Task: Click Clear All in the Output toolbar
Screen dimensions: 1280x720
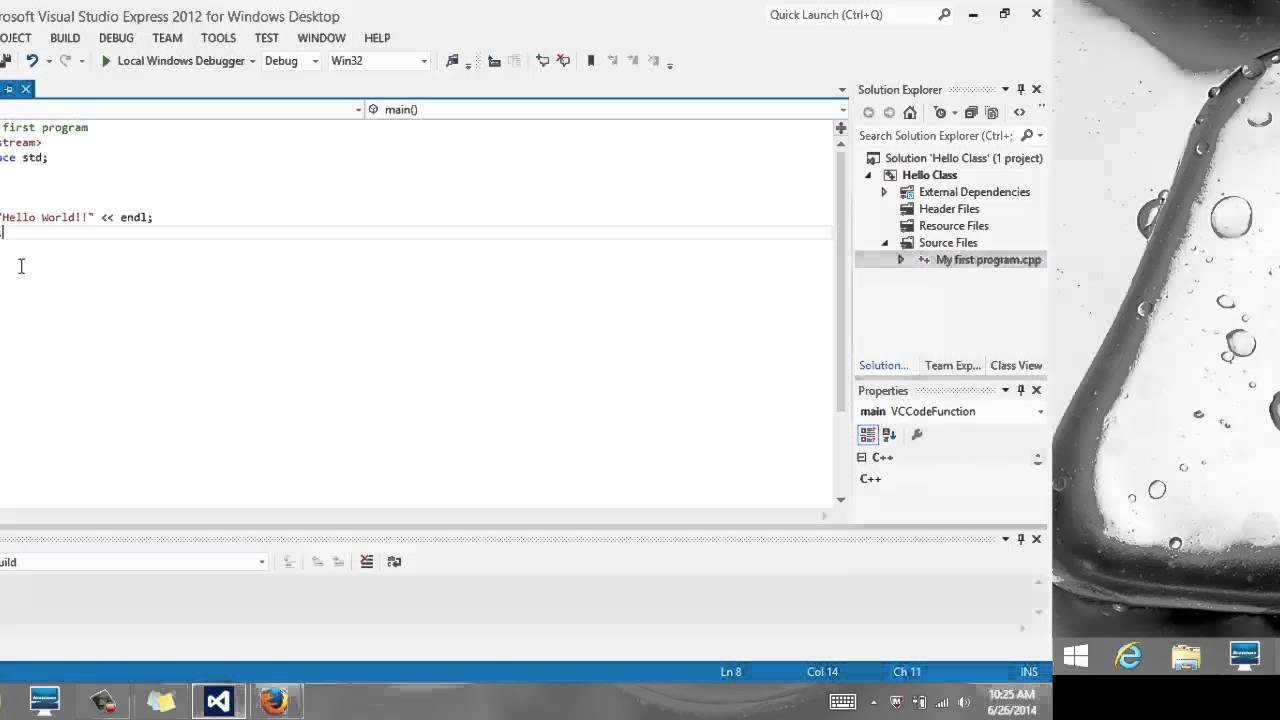Action: point(367,562)
